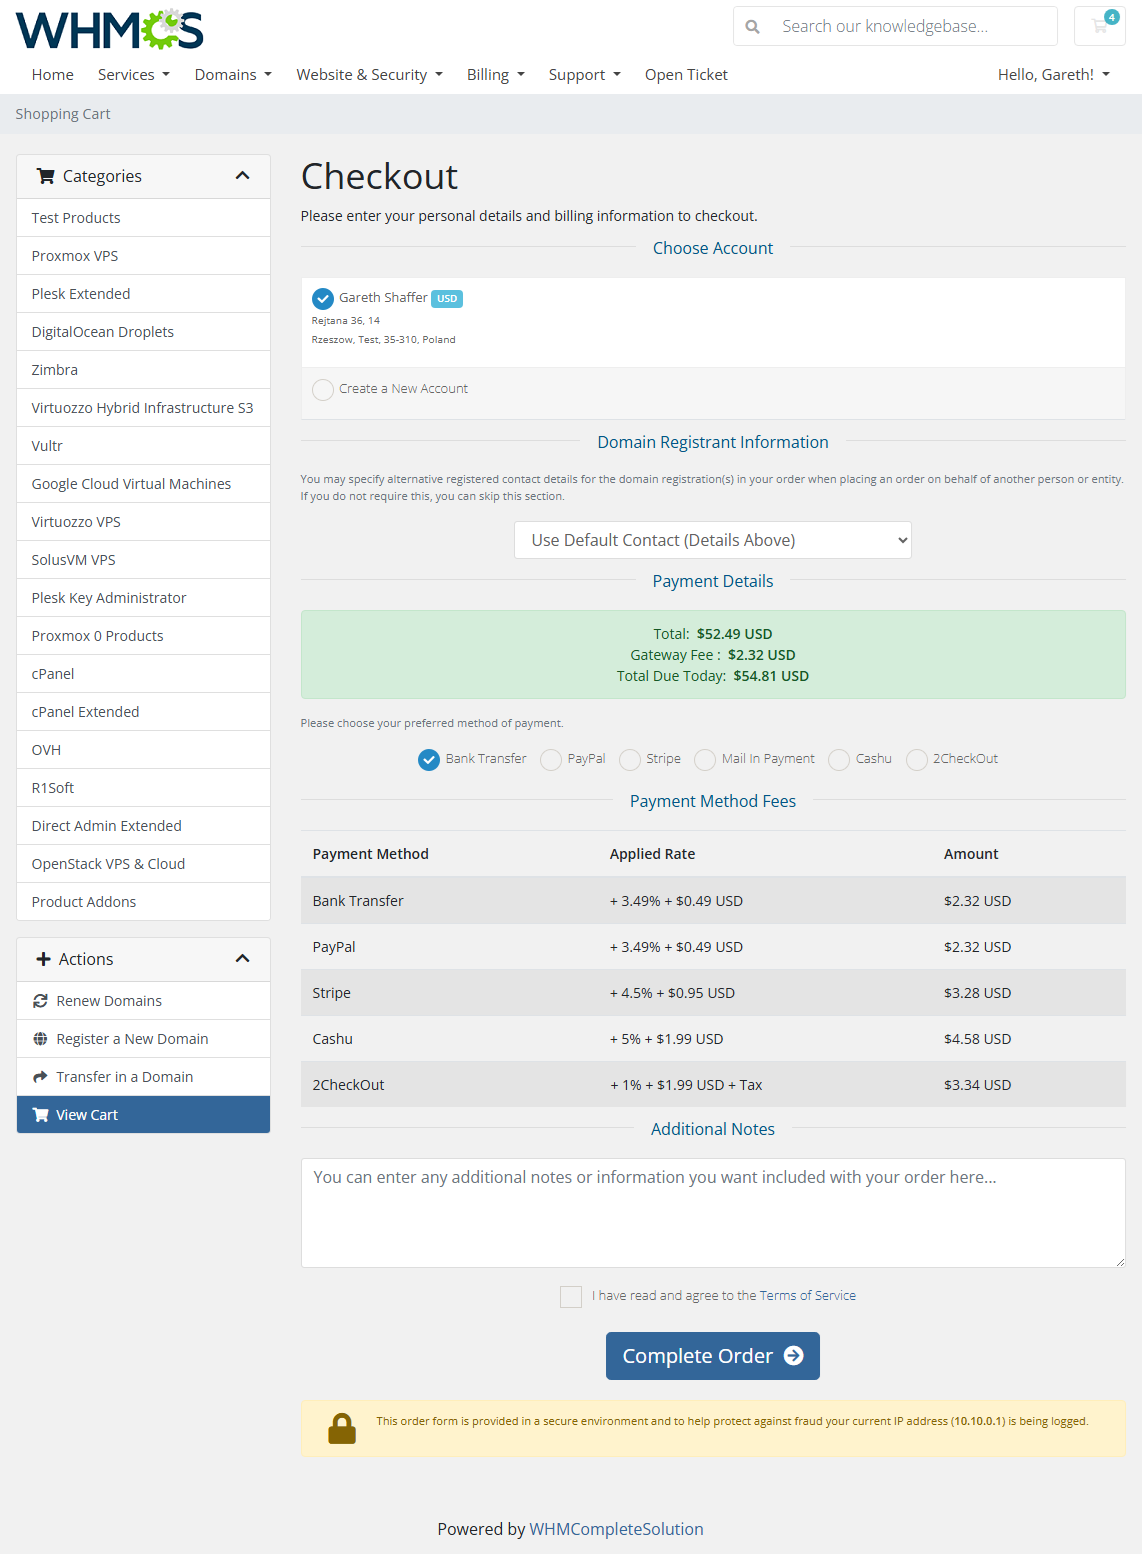The image size is (1142, 1554).
Task: Click the lock icon in the security notice
Action: tap(341, 1427)
